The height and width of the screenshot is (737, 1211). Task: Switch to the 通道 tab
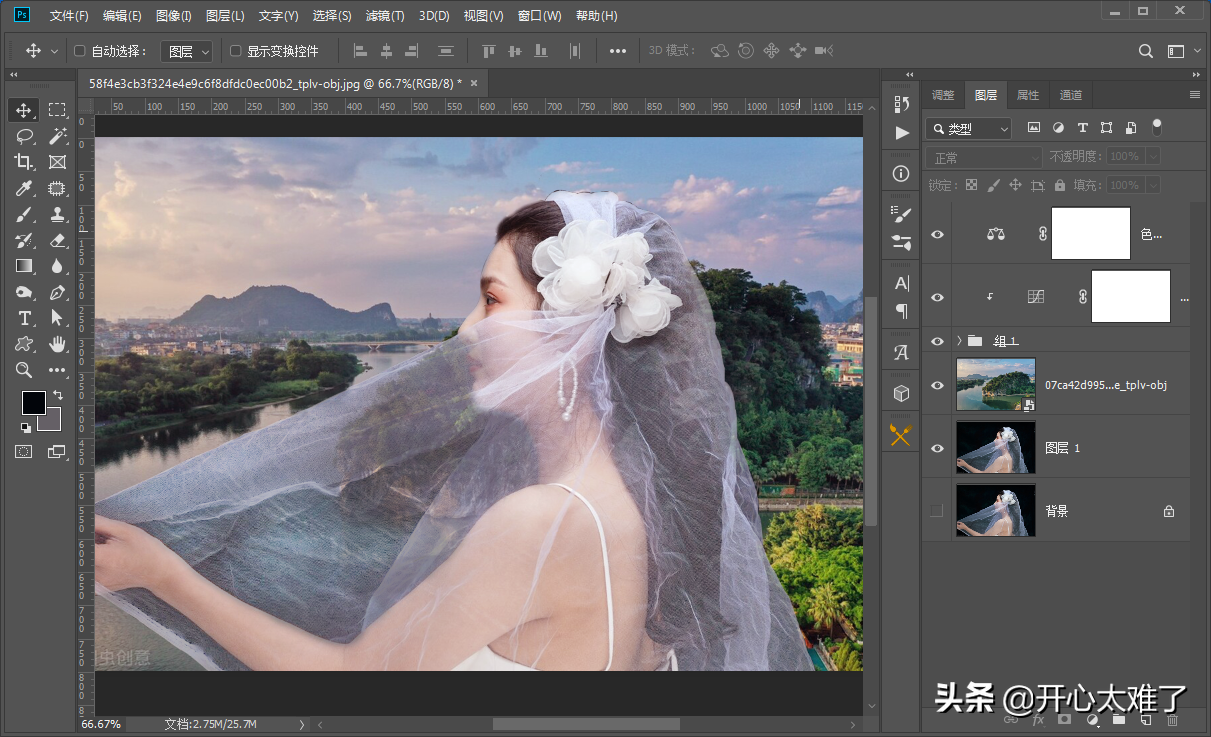(1071, 95)
